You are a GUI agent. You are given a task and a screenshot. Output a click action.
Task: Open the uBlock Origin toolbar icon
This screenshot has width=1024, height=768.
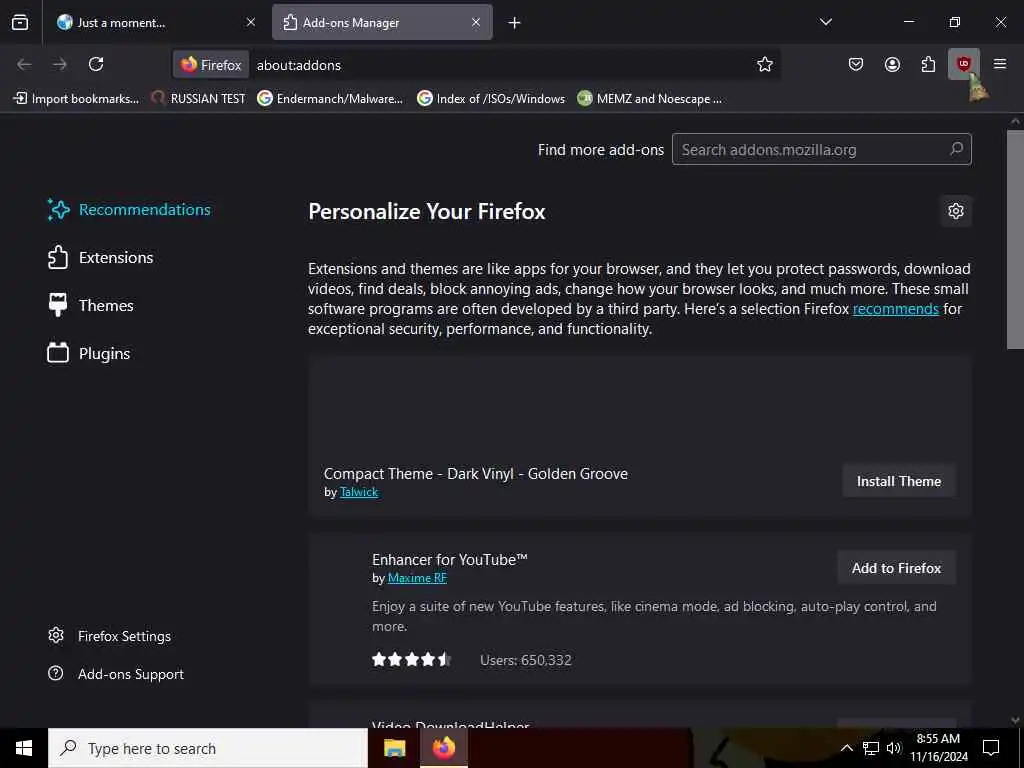click(964, 64)
